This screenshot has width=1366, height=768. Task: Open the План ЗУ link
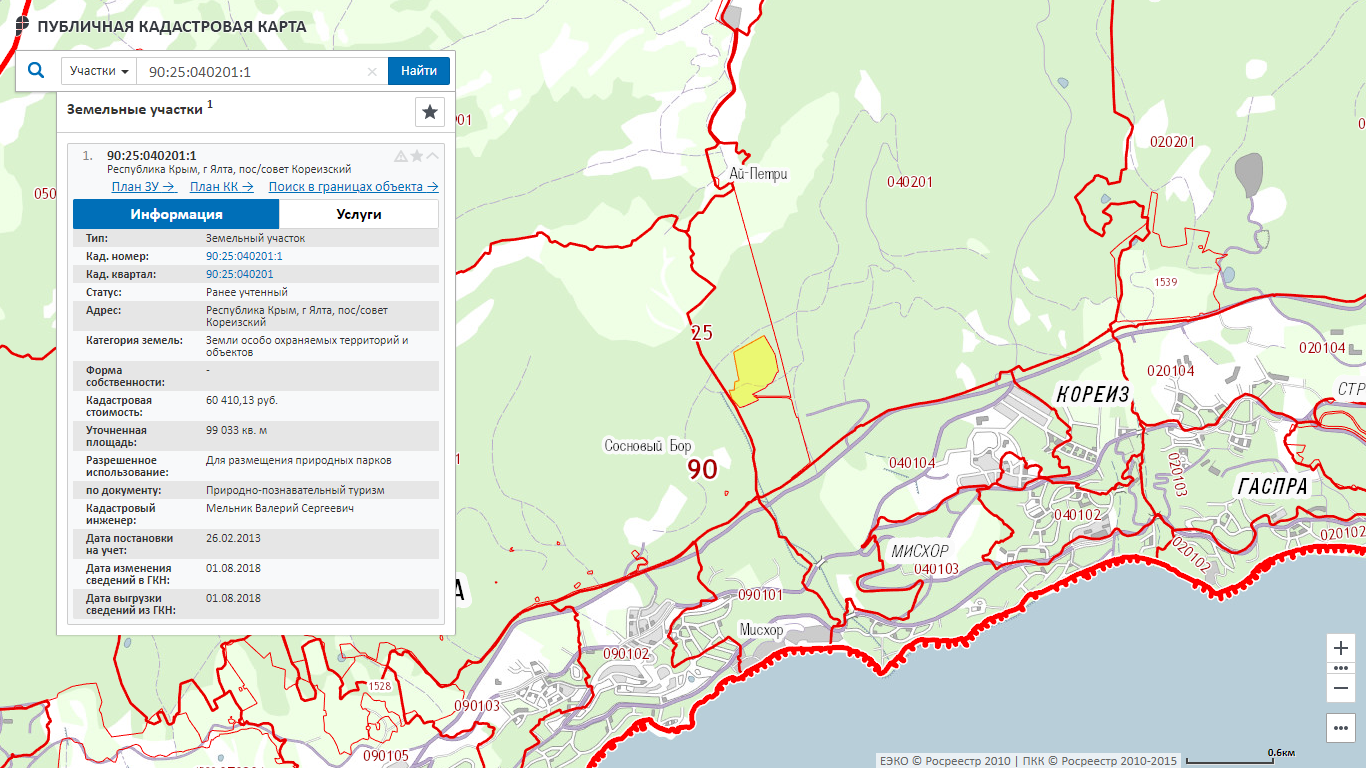point(143,187)
